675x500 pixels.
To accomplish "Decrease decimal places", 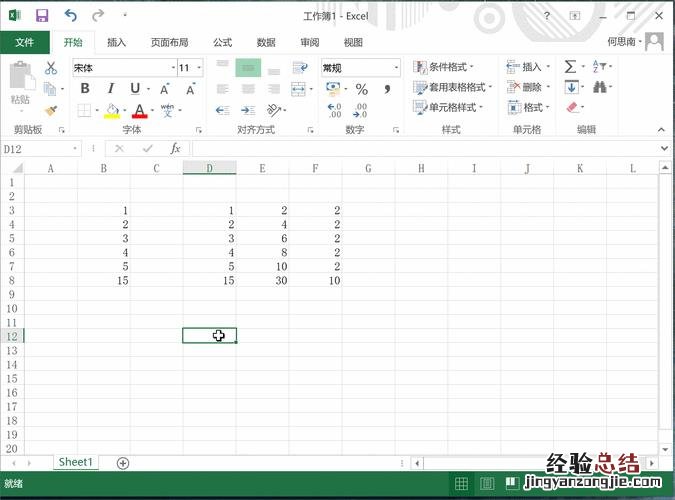I will (360, 111).
